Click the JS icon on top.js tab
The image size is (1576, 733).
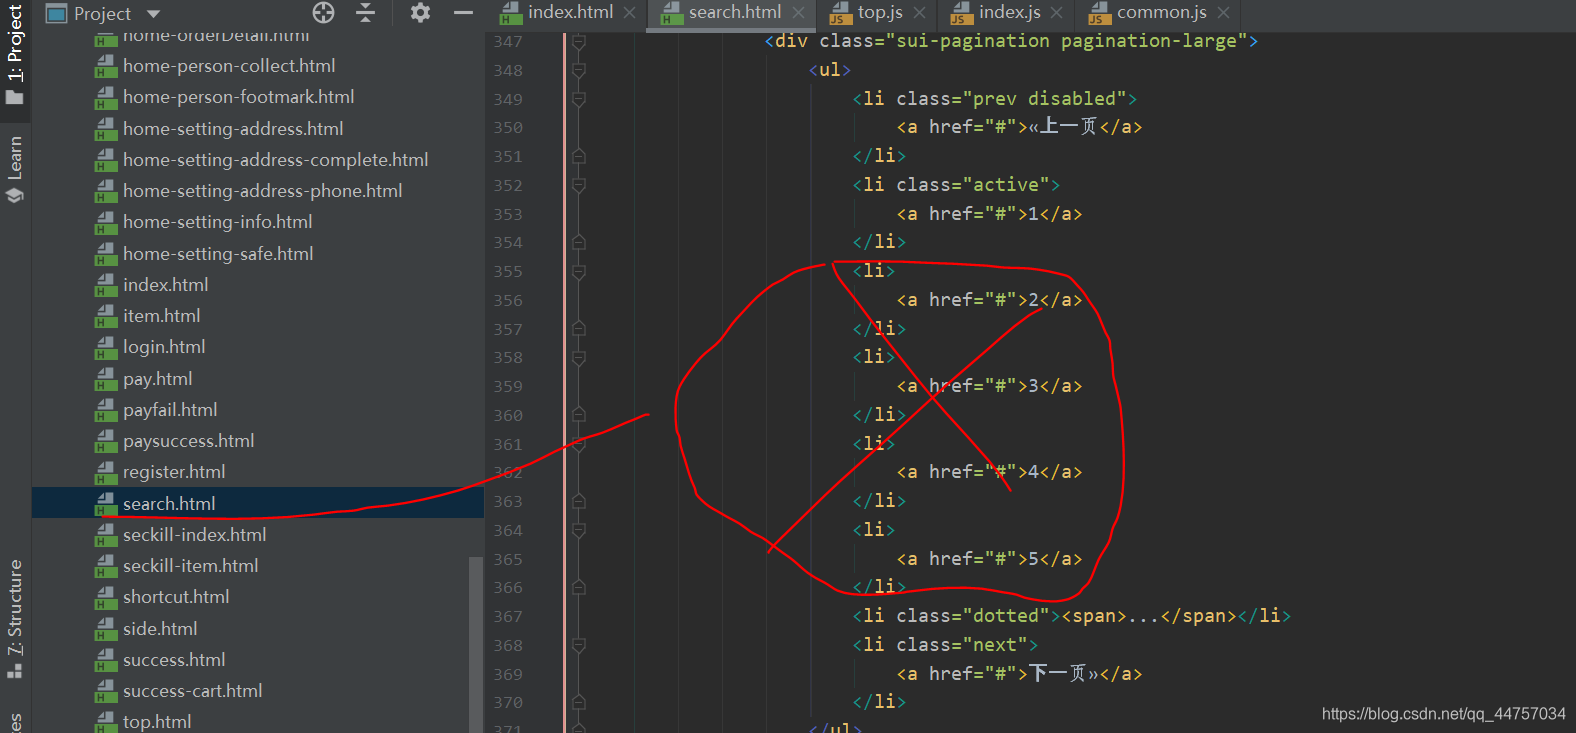coord(841,13)
